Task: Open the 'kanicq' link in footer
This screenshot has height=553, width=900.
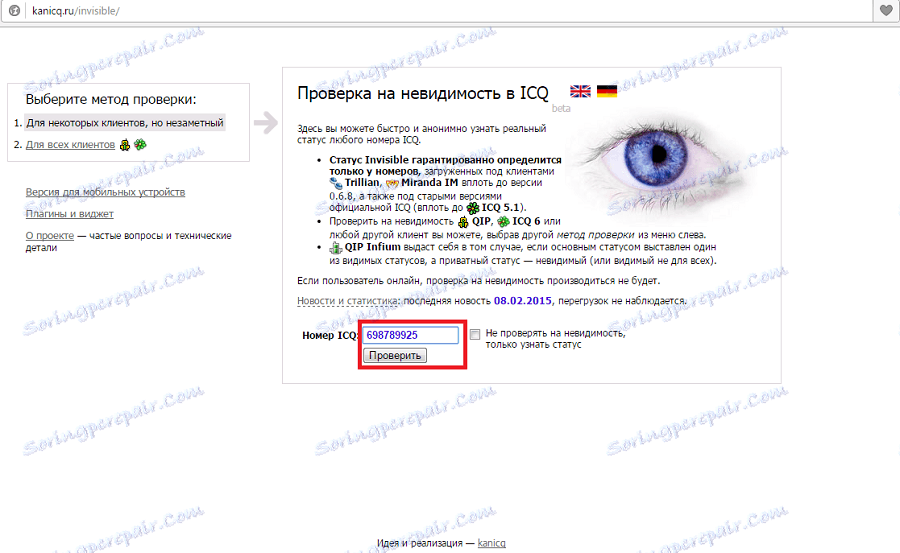Action: point(491,543)
